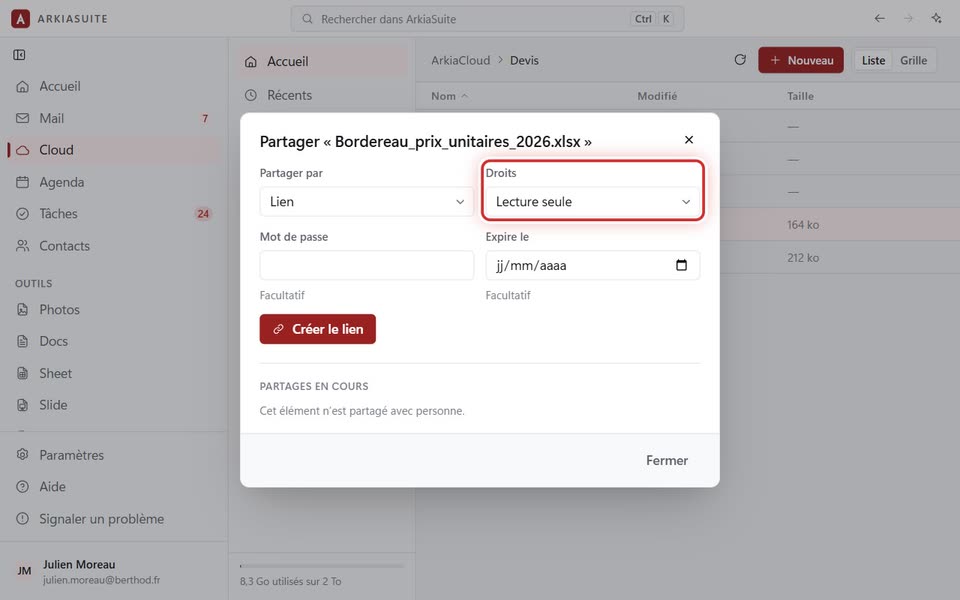
Task: Click the search box Rechercher dans ArkiaSuite
Action: (x=487, y=19)
